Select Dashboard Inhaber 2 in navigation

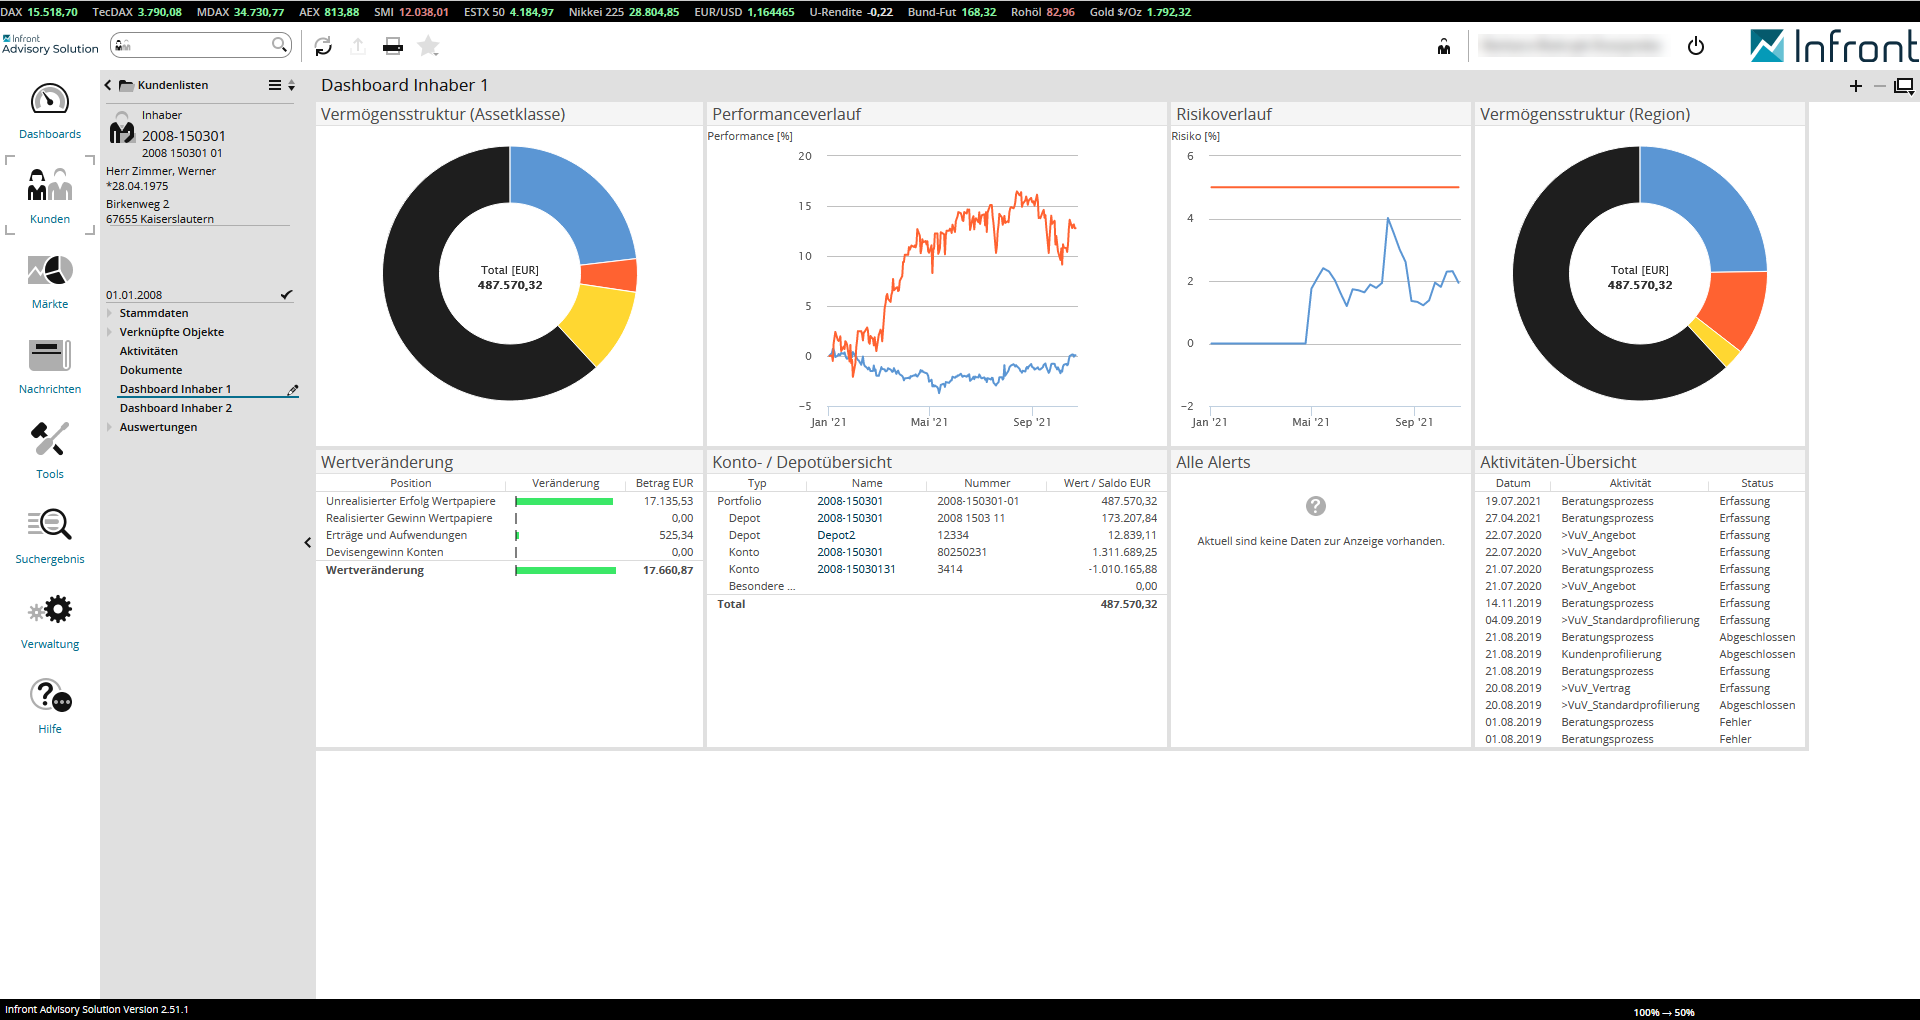tap(176, 409)
